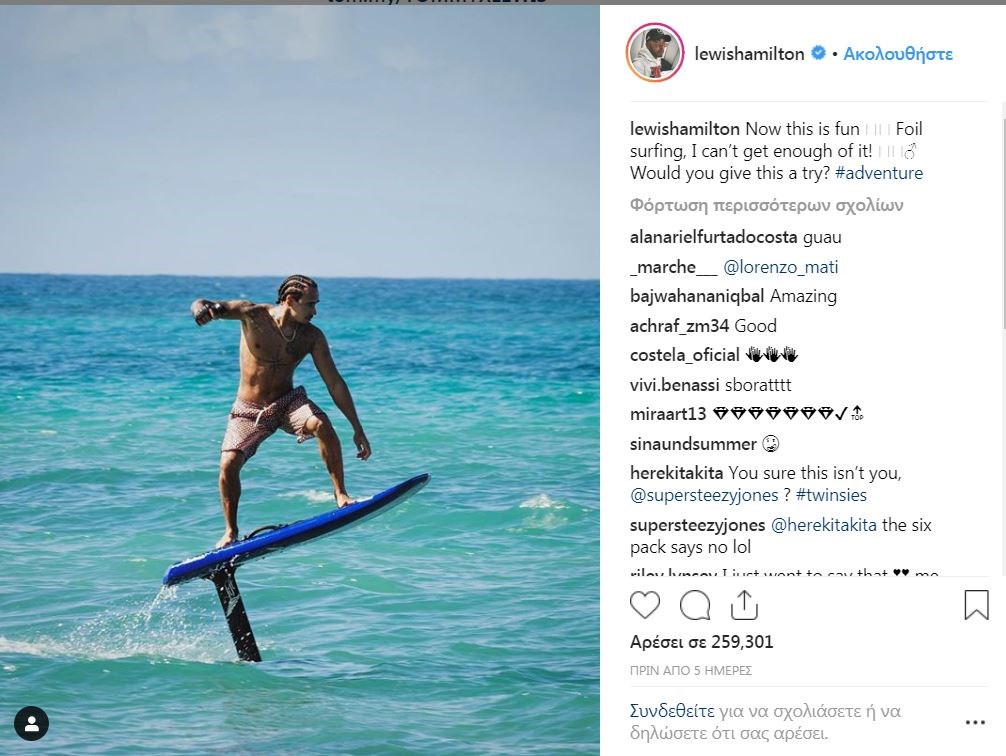Click the blue verified badge

(x=818, y=54)
